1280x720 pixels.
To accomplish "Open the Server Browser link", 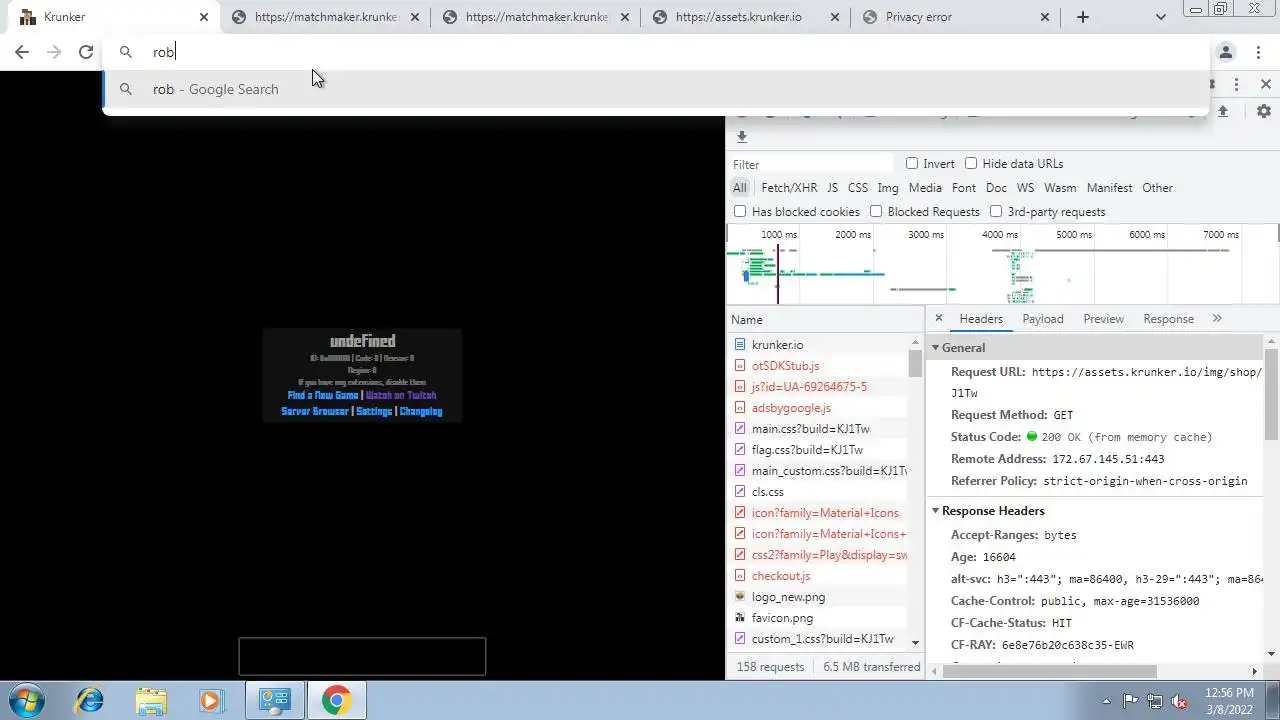I will point(315,411).
